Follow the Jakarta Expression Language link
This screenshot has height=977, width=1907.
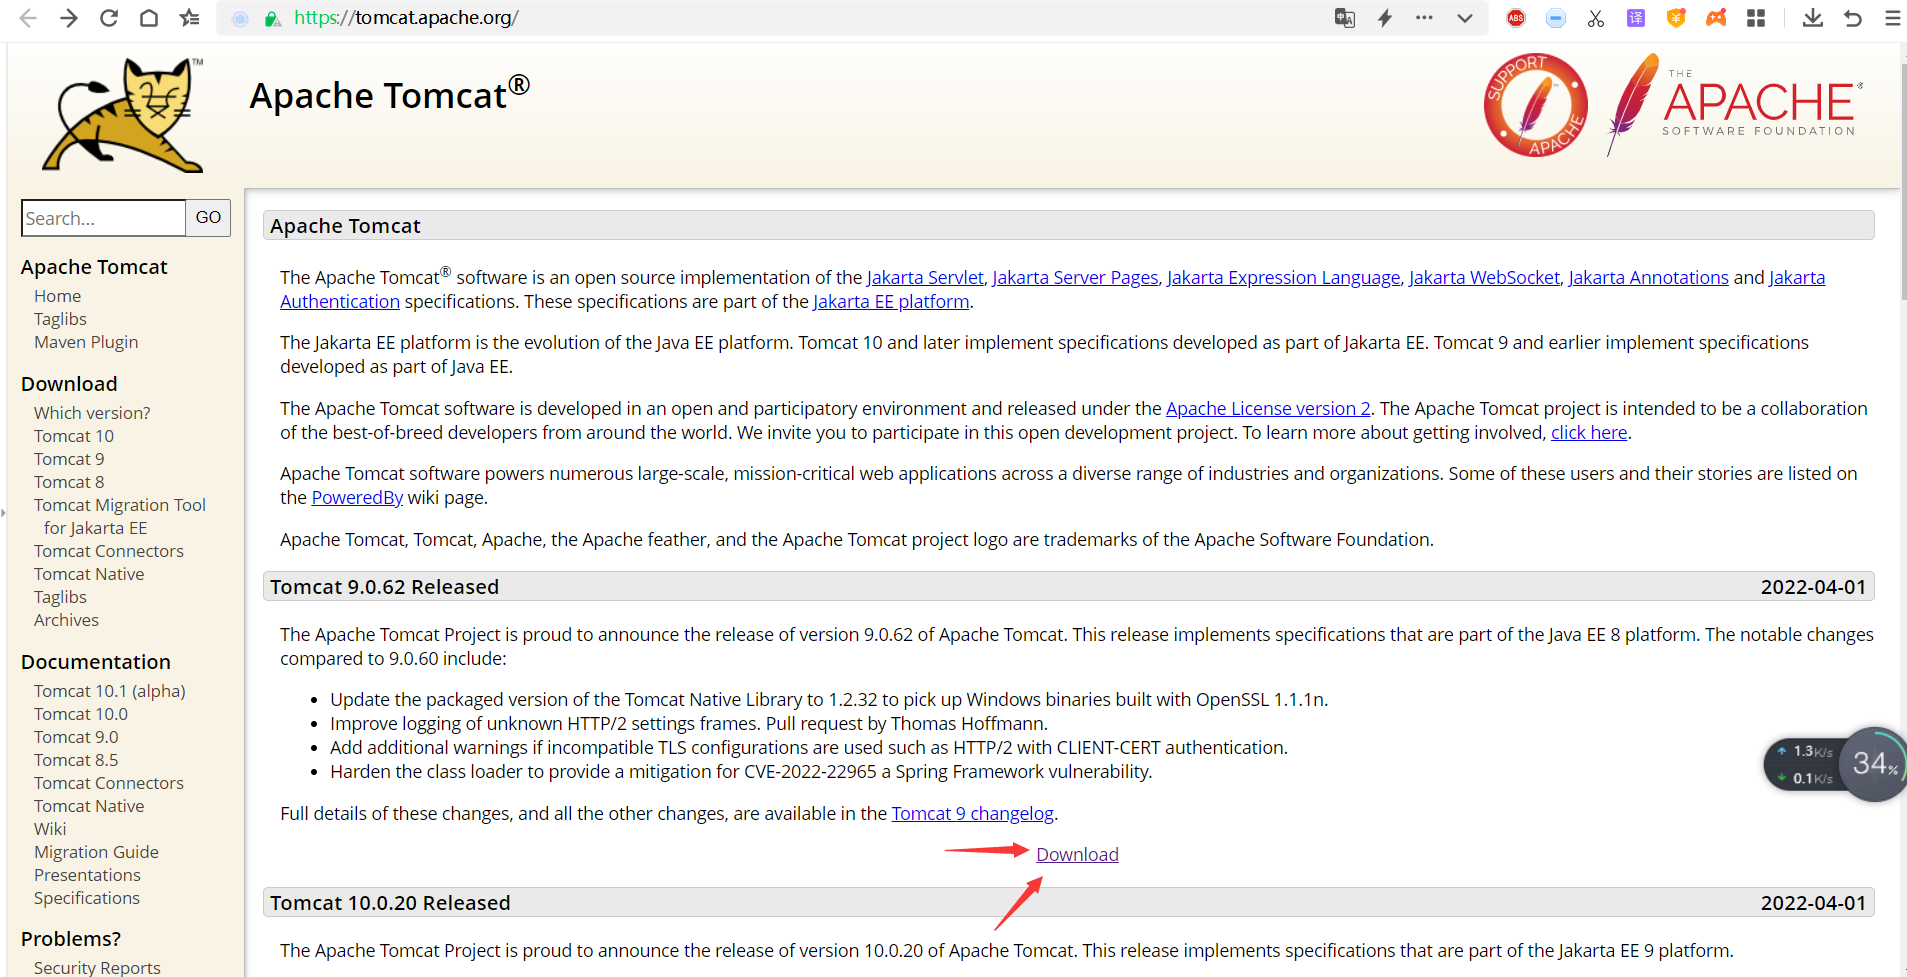coord(1284,278)
